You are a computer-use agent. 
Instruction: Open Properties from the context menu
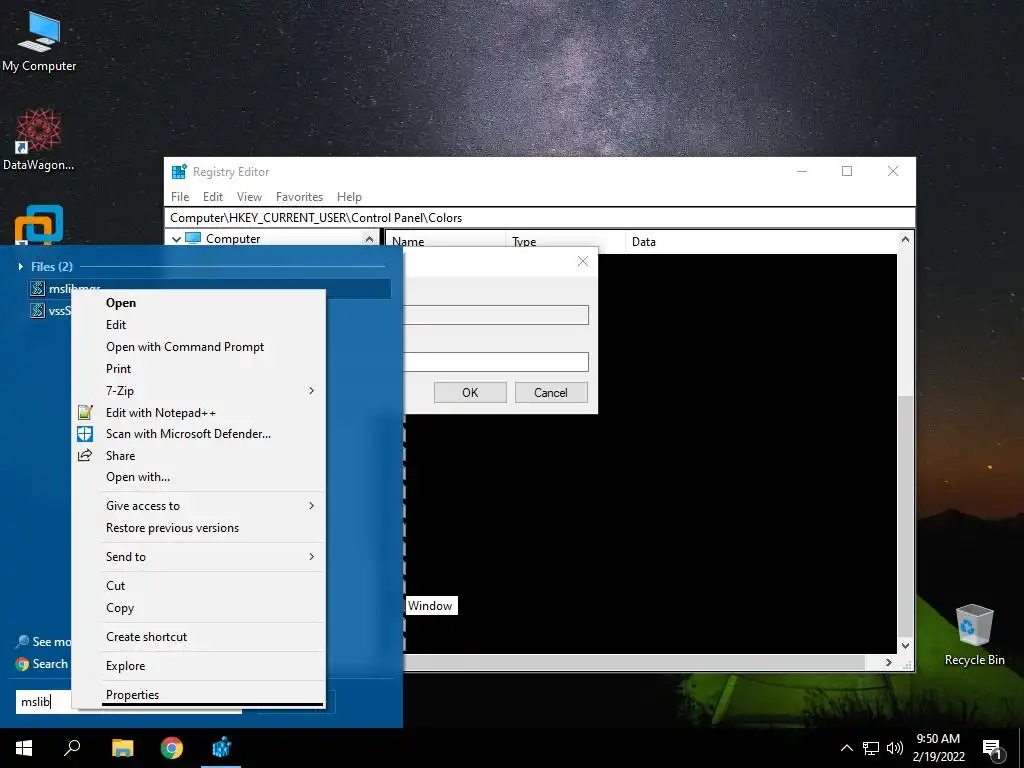[x=199, y=694]
